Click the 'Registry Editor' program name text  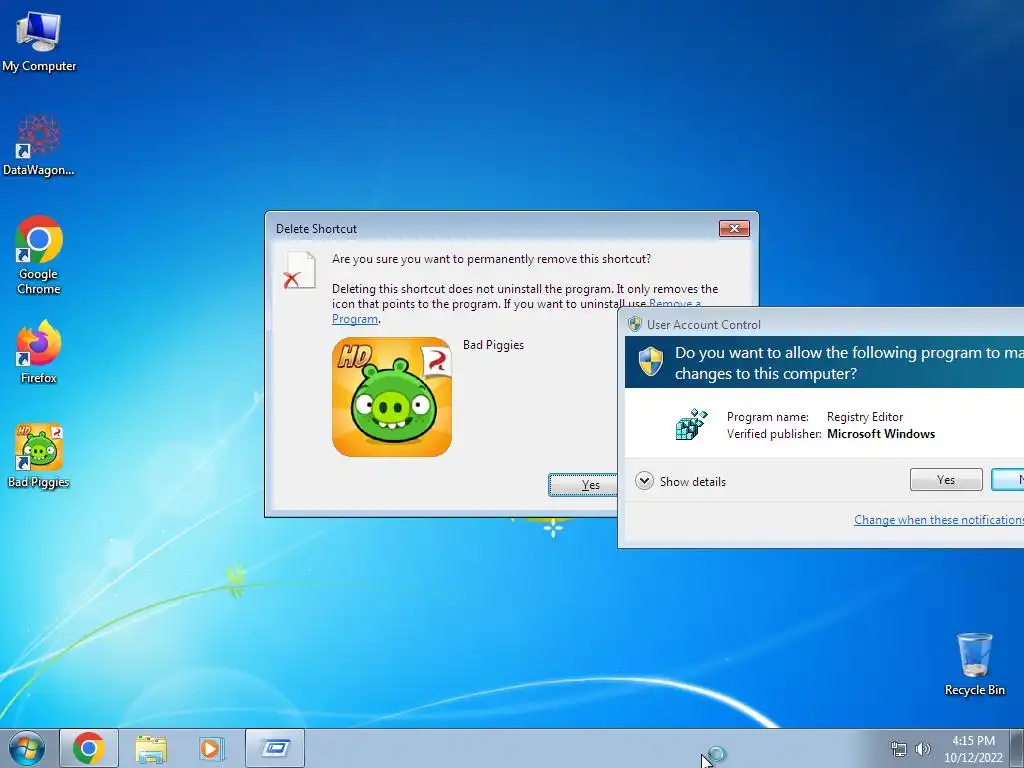[865, 417]
